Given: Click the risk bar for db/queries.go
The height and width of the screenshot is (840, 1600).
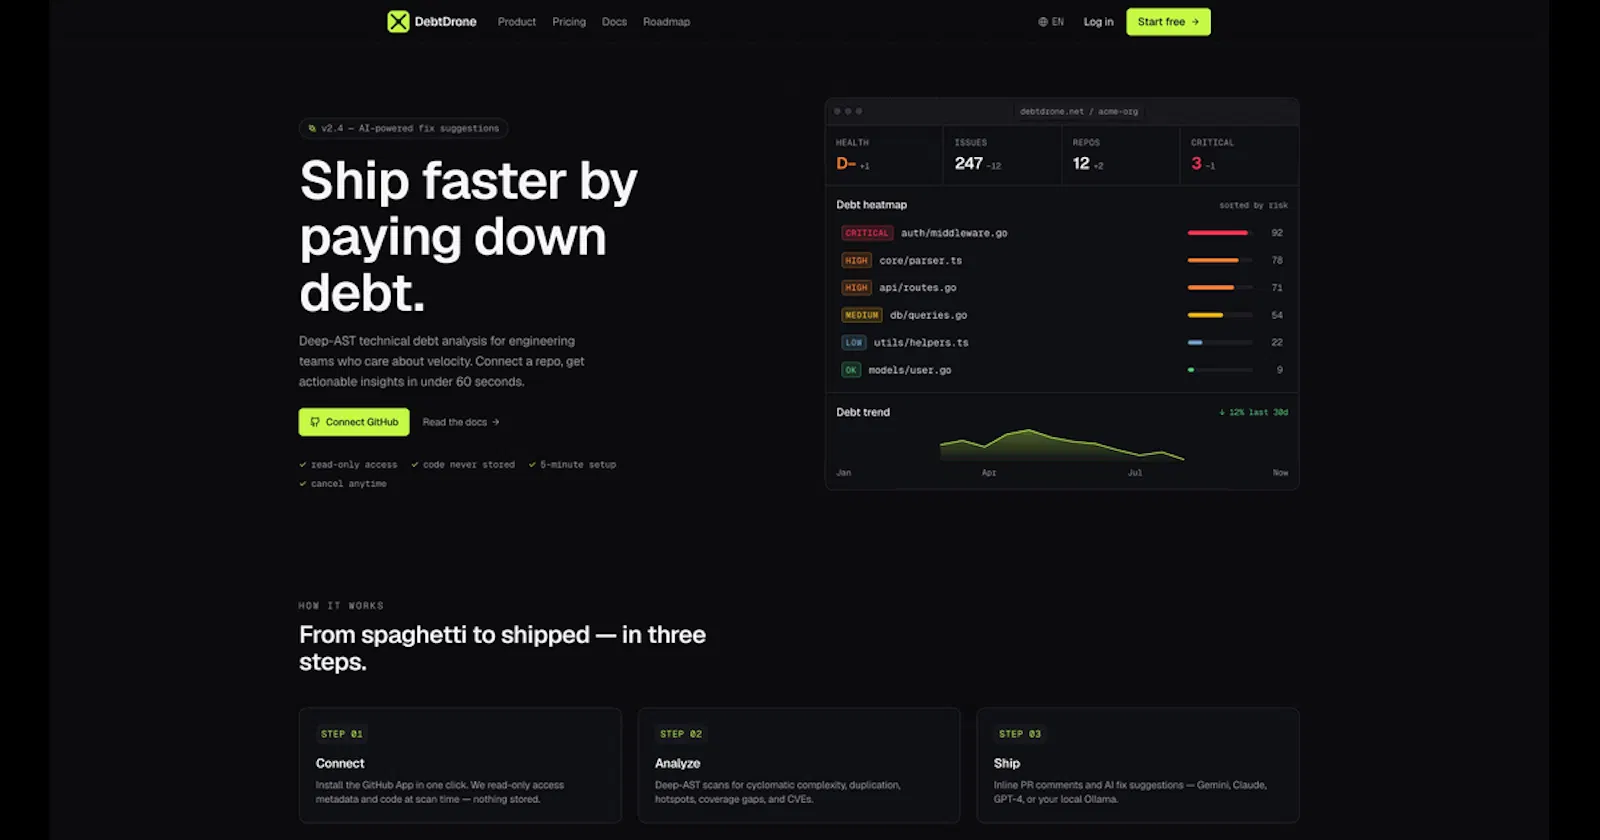Looking at the screenshot, I should (1220, 315).
